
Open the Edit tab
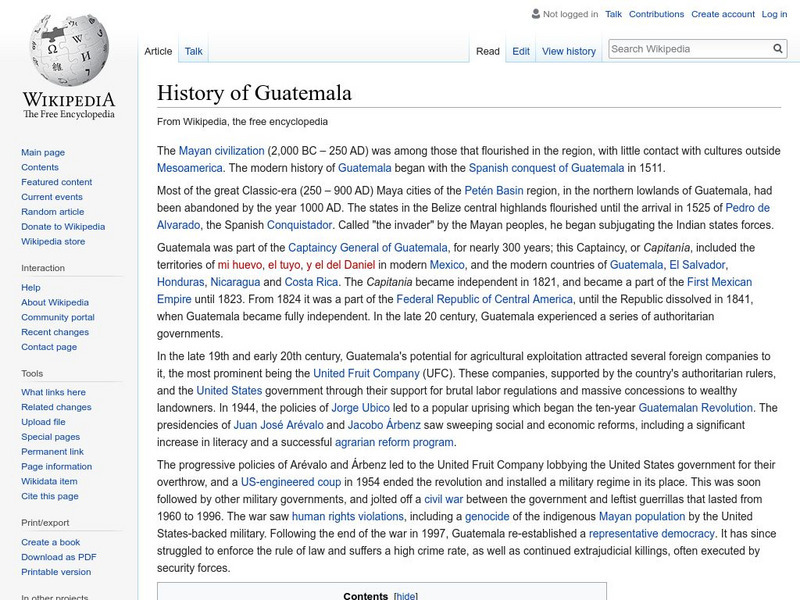coord(521,51)
